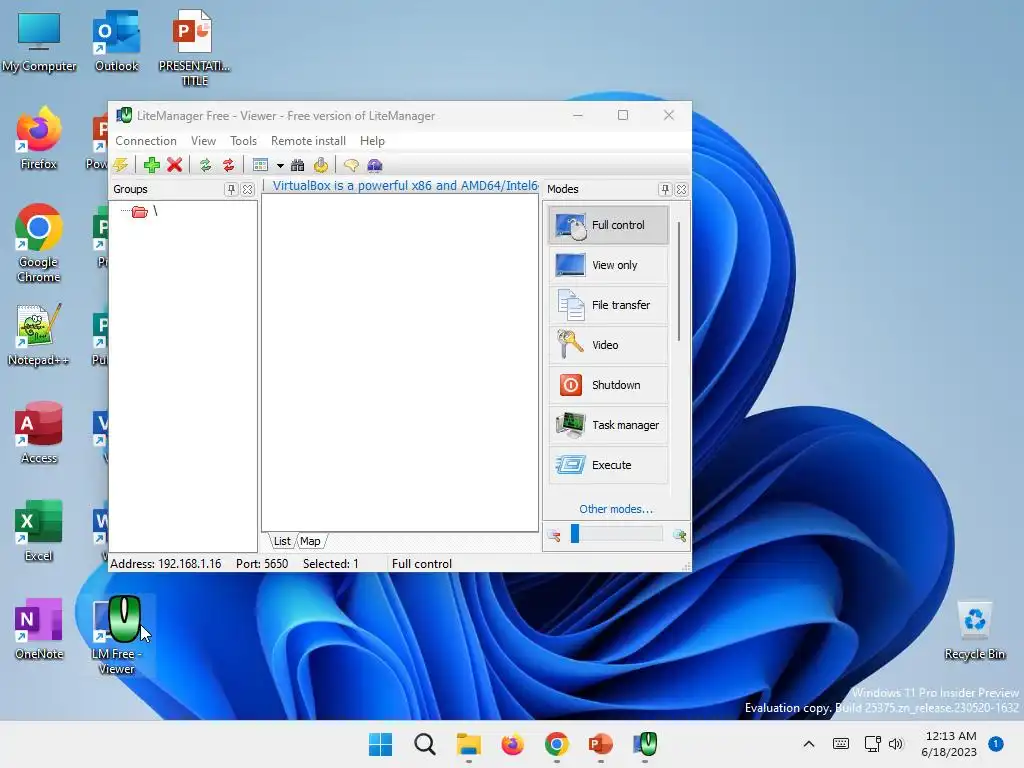Click the purple help icon in toolbar
This screenshot has width=1024, height=768.
point(375,165)
